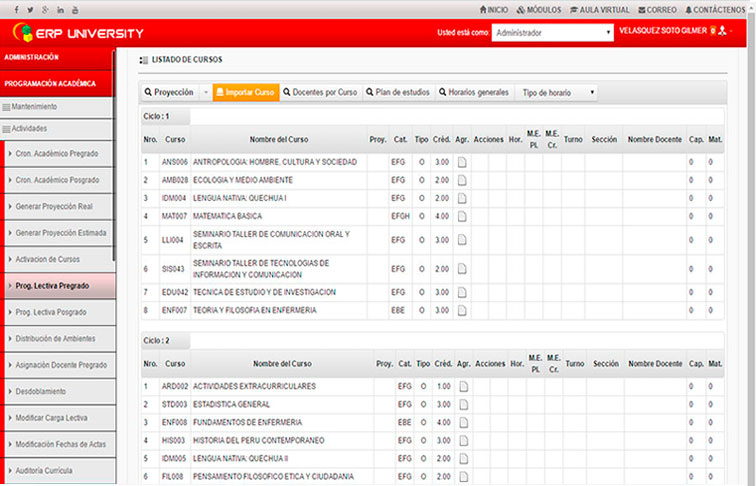Viewport: 756px width, 486px height.
Task: Click the user profile icon beside VELASQUEZ SOTO GILMER
Action: [722, 31]
